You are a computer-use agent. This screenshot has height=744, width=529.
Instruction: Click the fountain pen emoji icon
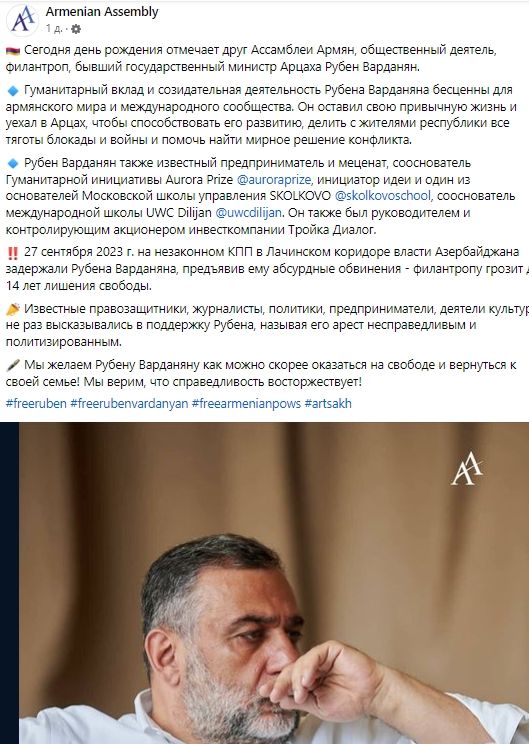[x=13, y=365]
